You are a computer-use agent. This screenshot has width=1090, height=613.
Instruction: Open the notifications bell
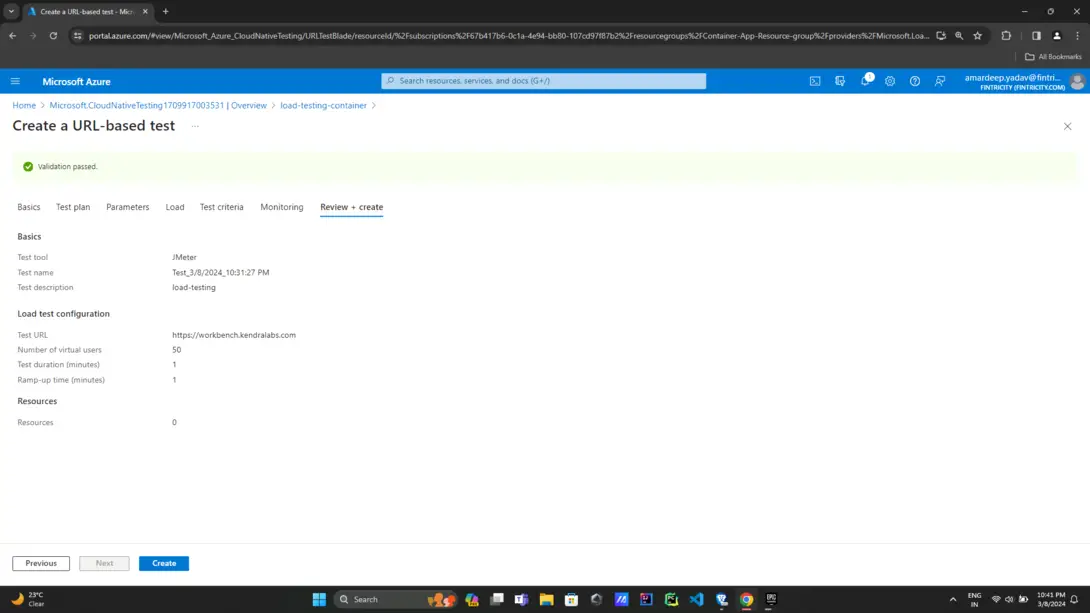(x=866, y=81)
